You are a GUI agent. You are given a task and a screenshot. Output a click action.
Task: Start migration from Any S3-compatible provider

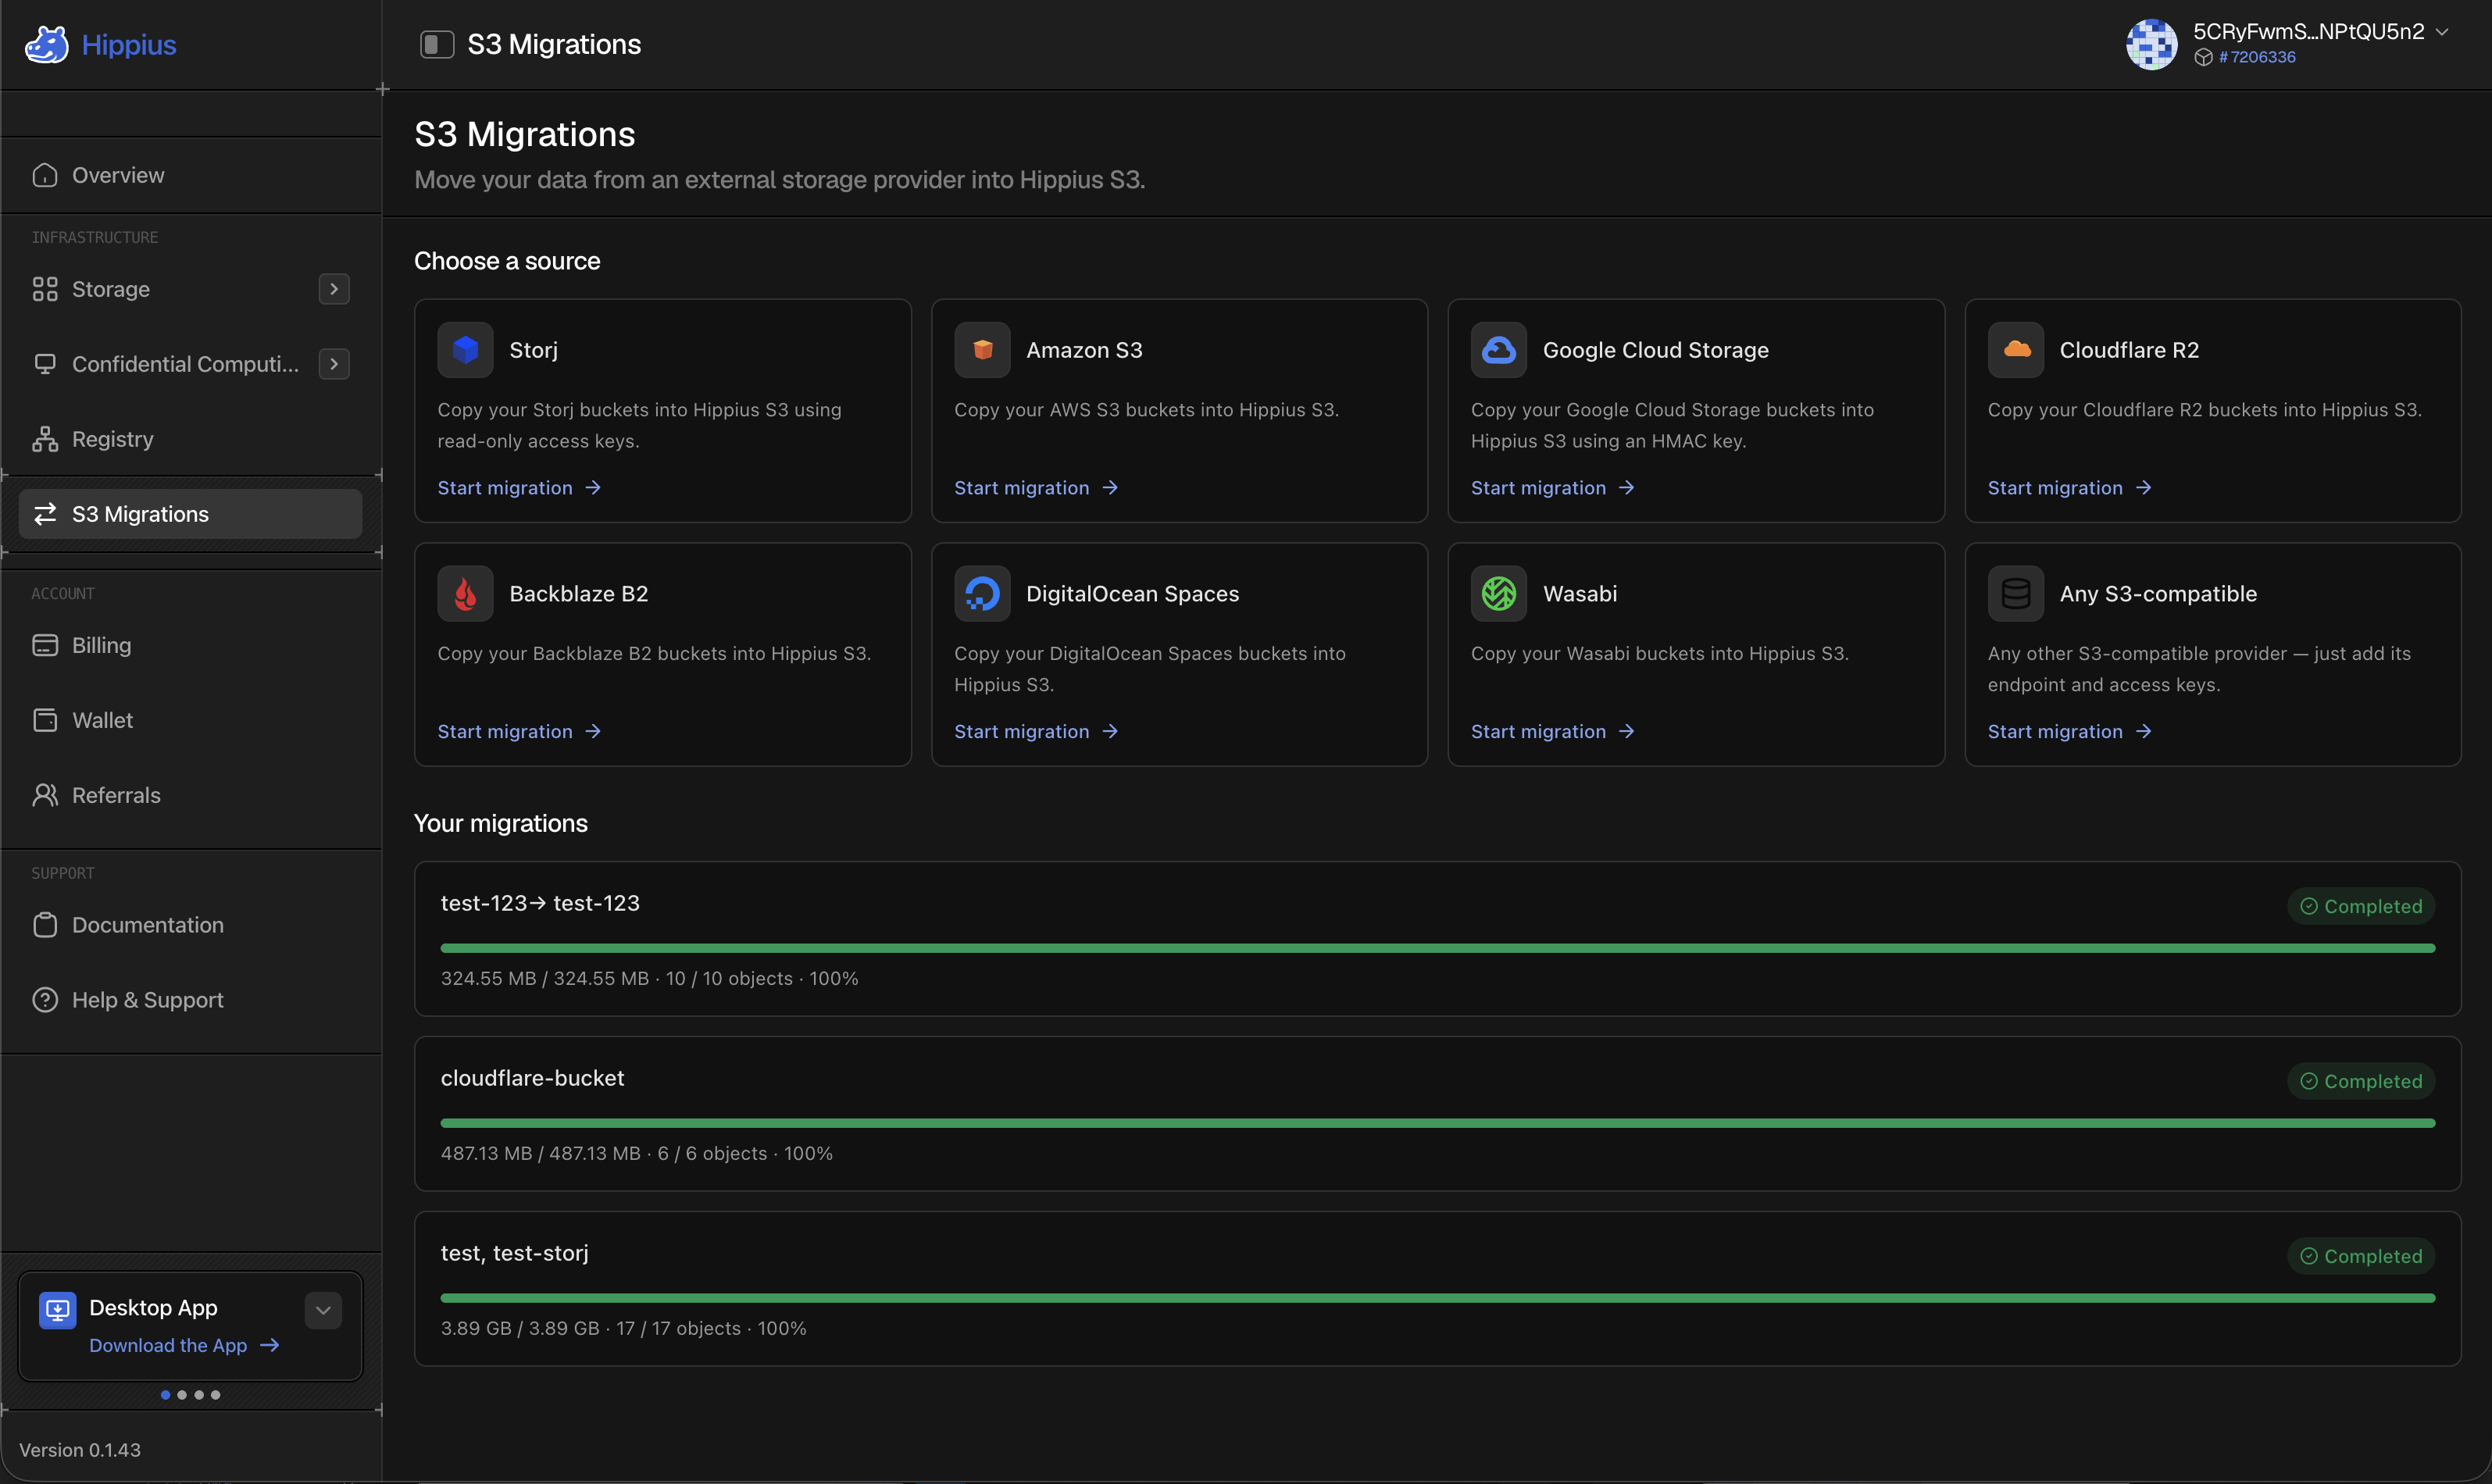pyautogui.click(x=2070, y=732)
